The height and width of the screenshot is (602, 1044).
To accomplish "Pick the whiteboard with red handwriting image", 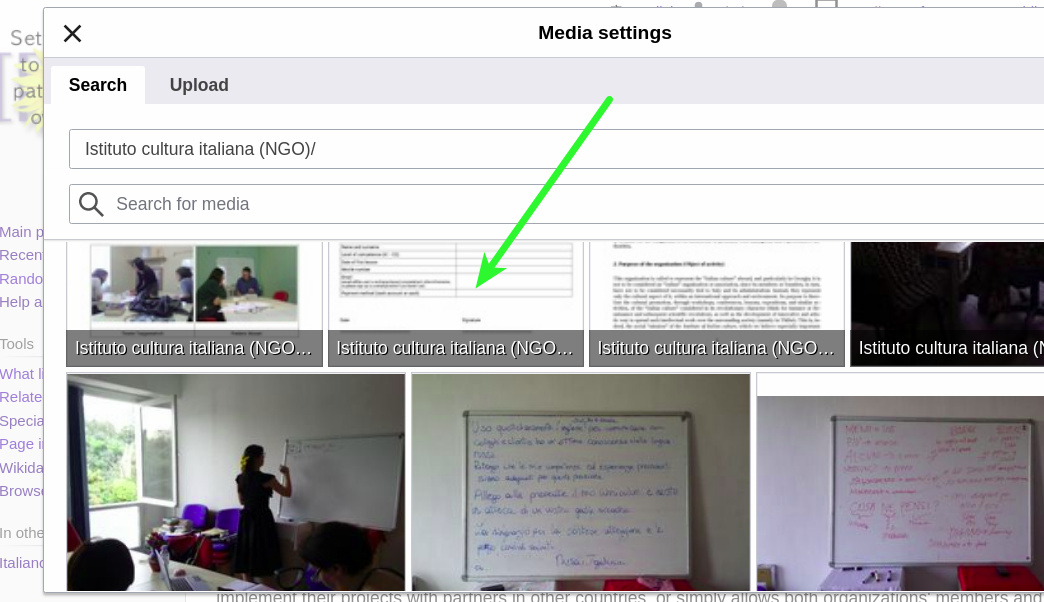I will click(x=900, y=482).
